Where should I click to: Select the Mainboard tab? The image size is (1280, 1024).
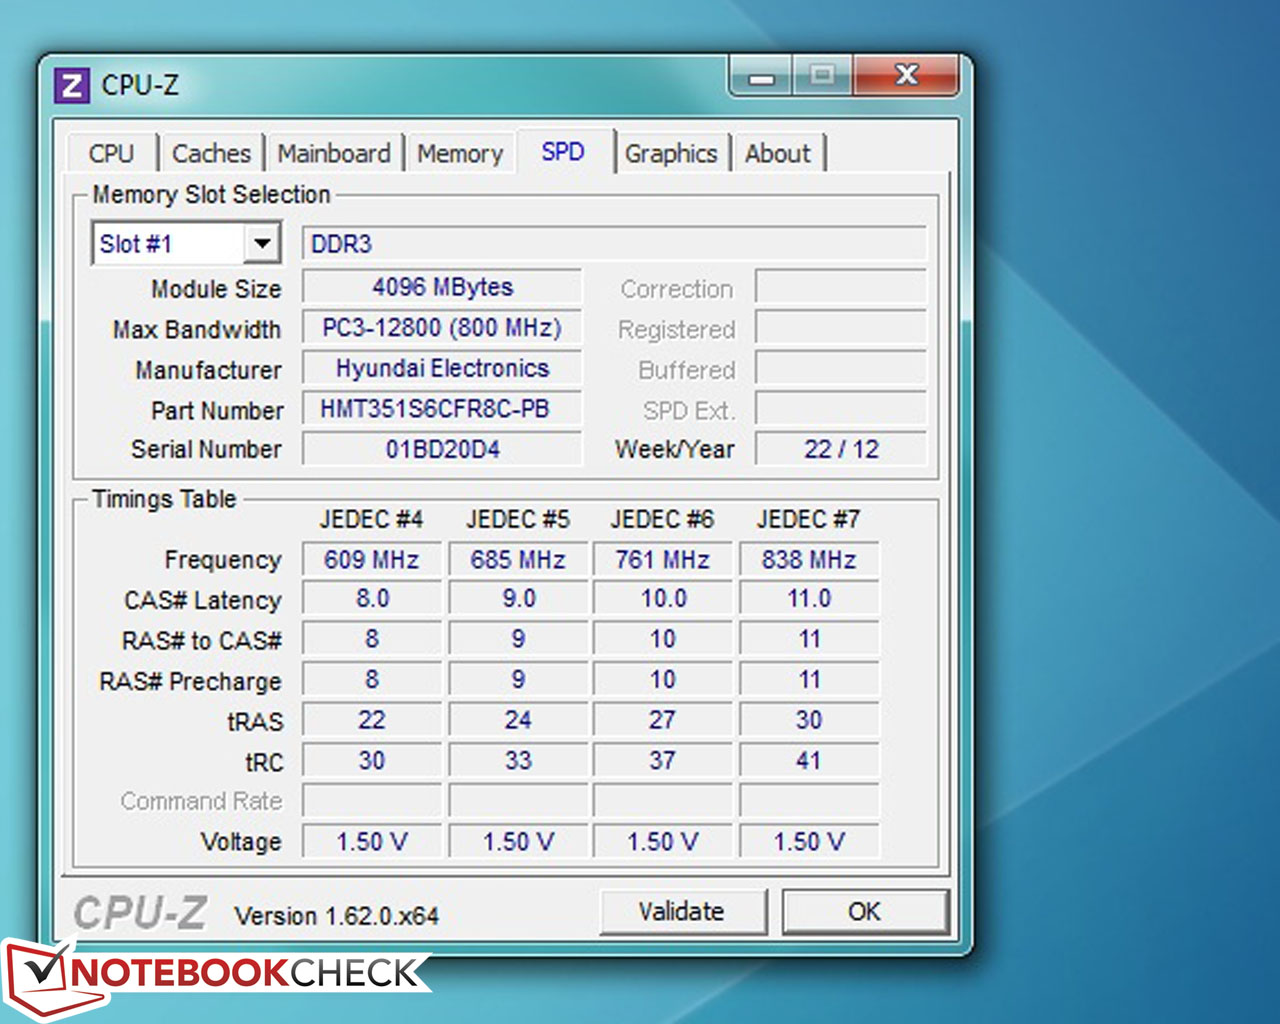pyautogui.click(x=334, y=153)
